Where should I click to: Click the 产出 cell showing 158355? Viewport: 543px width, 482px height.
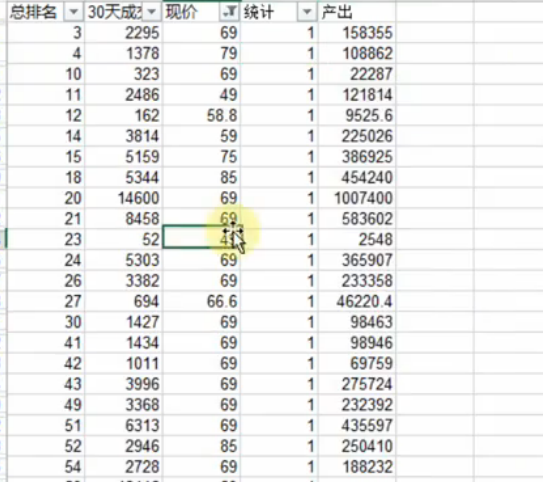[357, 33]
